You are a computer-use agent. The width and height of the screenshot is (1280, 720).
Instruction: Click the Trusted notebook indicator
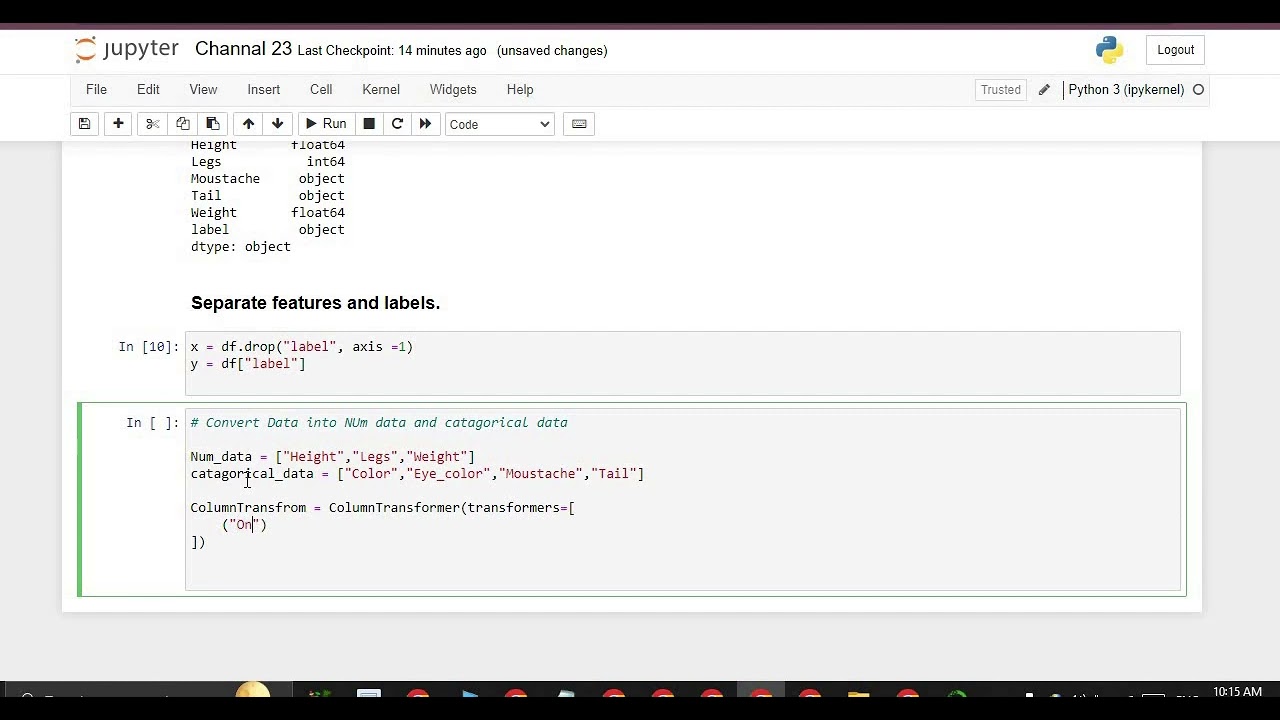[1001, 90]
